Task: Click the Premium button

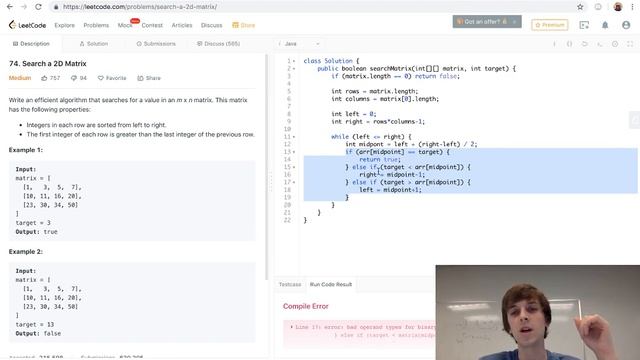Action: (549, 25)
